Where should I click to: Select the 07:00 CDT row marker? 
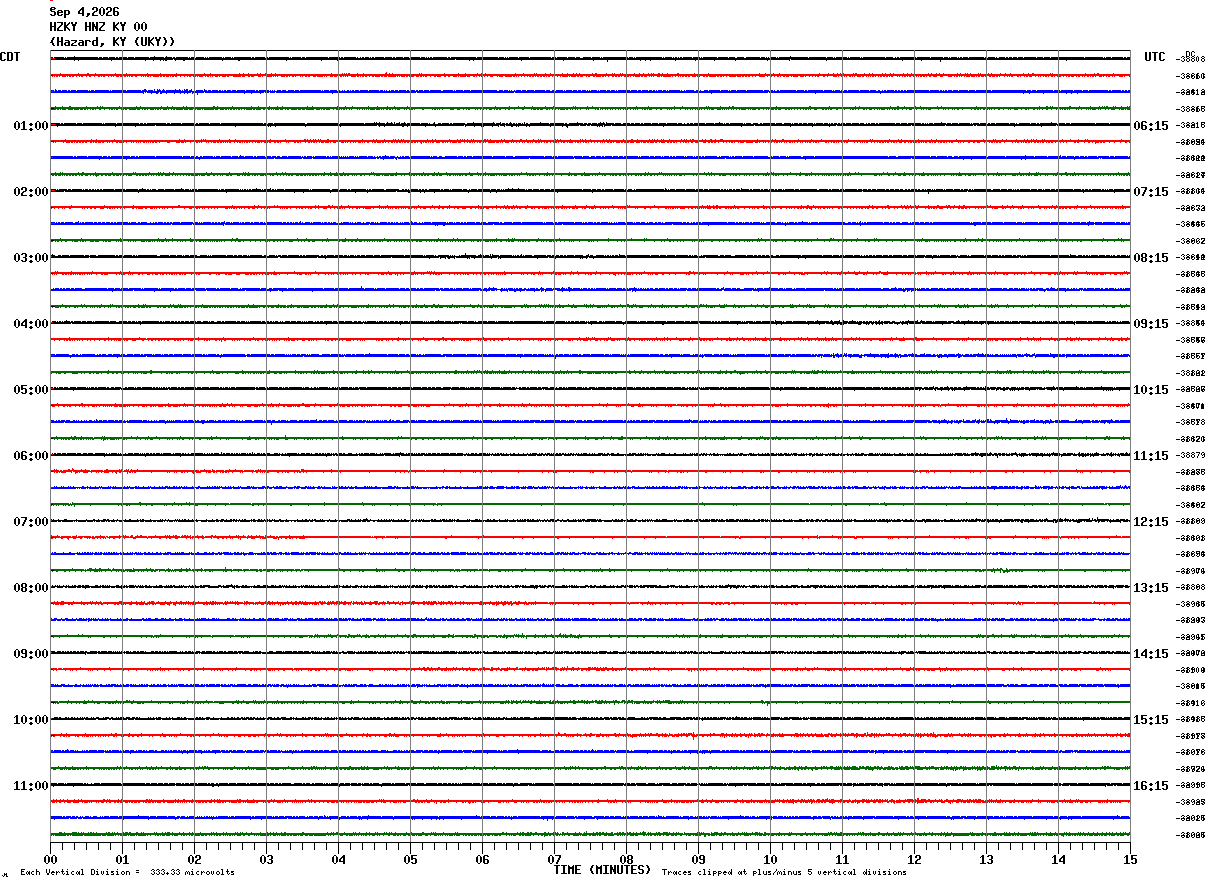point(31,522)
